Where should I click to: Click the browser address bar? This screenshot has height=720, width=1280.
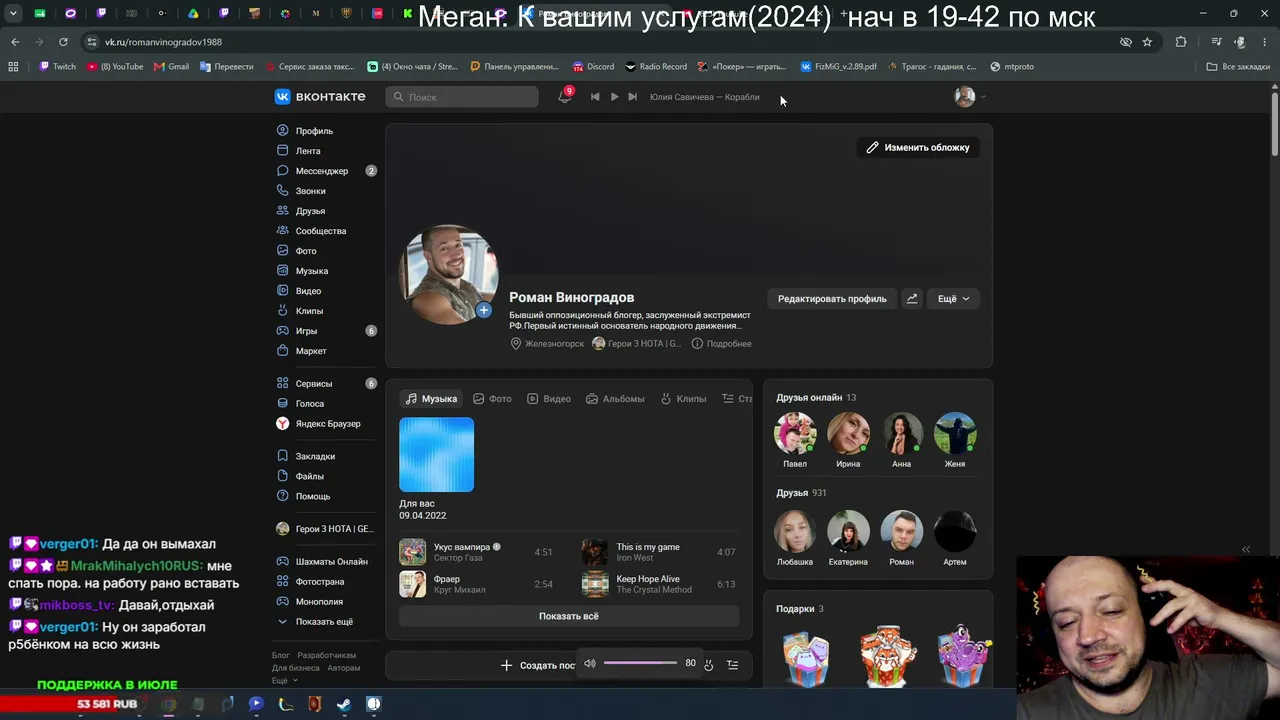click(600, 42)
